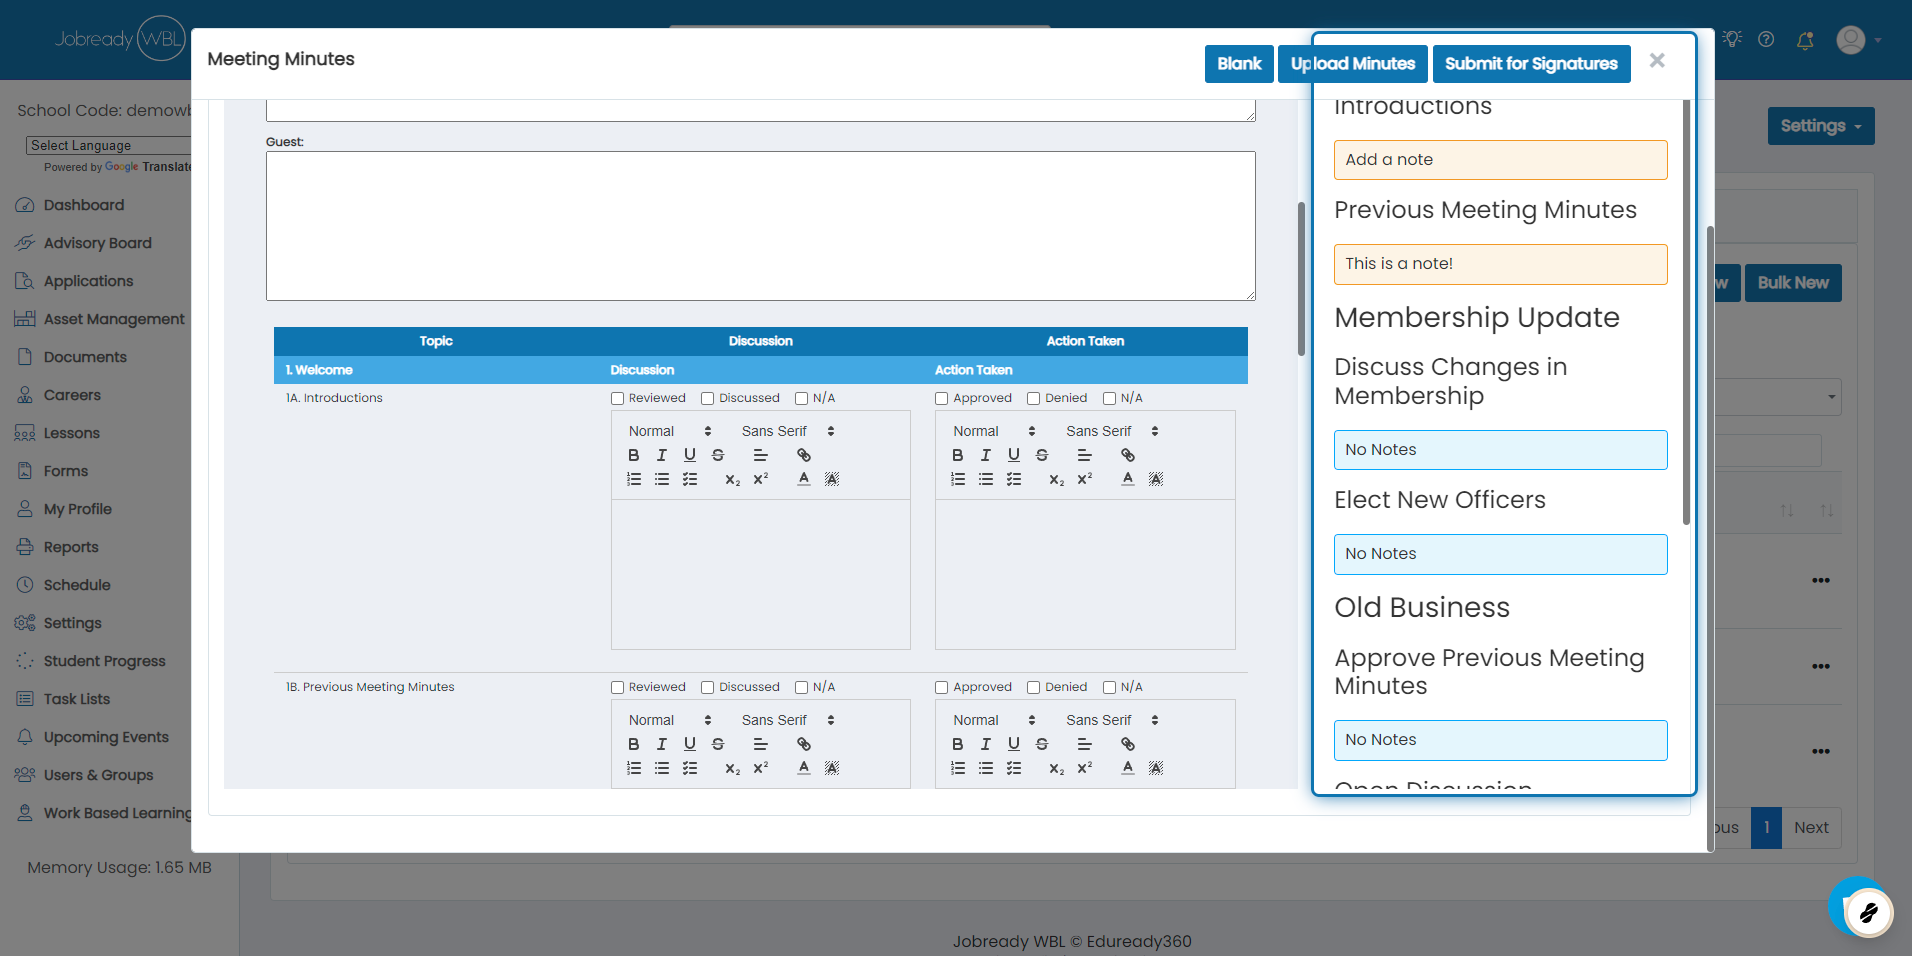The height and width of the screenshot is (956, 1912).
Task: Check Approved for 1A Introductions
Action: (941, 398)
